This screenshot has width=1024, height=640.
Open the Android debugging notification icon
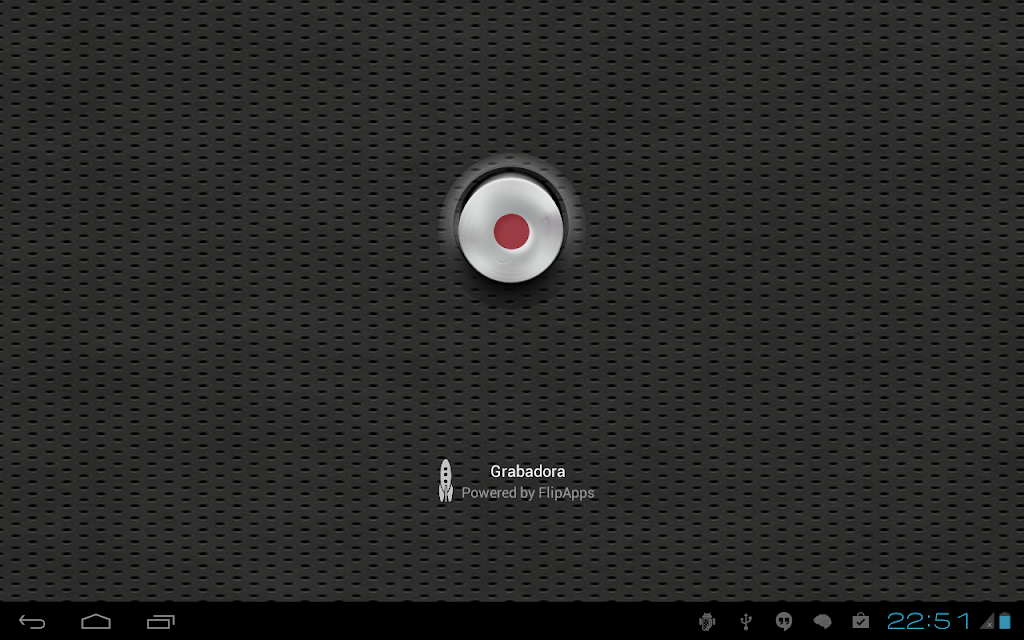(x=707, y=621)
